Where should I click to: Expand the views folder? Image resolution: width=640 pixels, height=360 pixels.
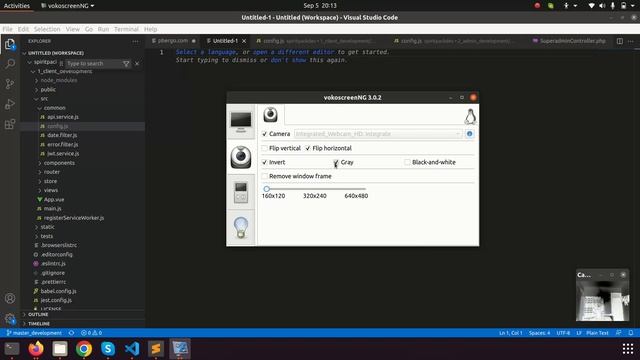pos(51,190)
